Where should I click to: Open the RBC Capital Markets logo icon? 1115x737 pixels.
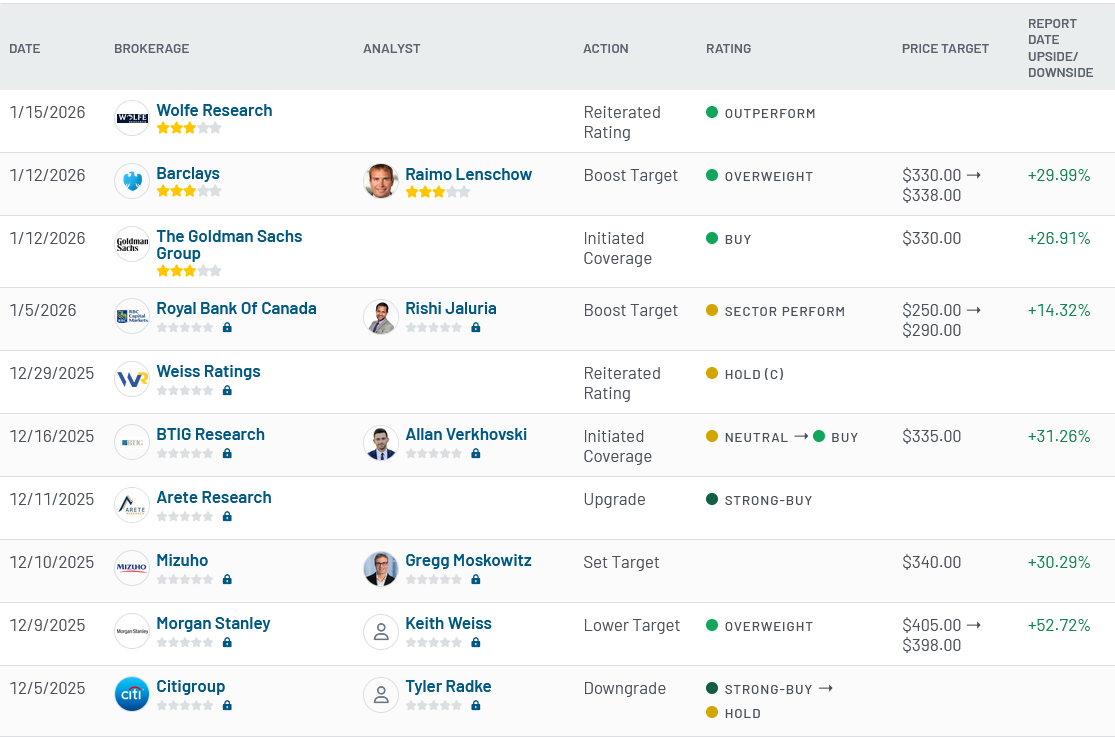(132, 316)
